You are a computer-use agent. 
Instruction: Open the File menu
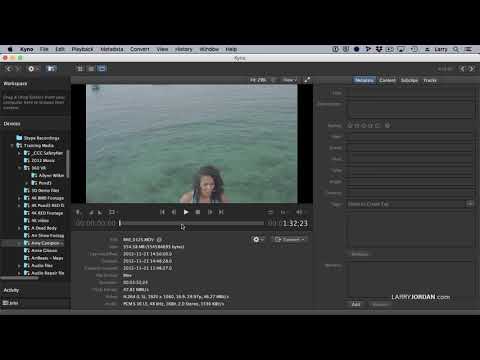point(44,49)
